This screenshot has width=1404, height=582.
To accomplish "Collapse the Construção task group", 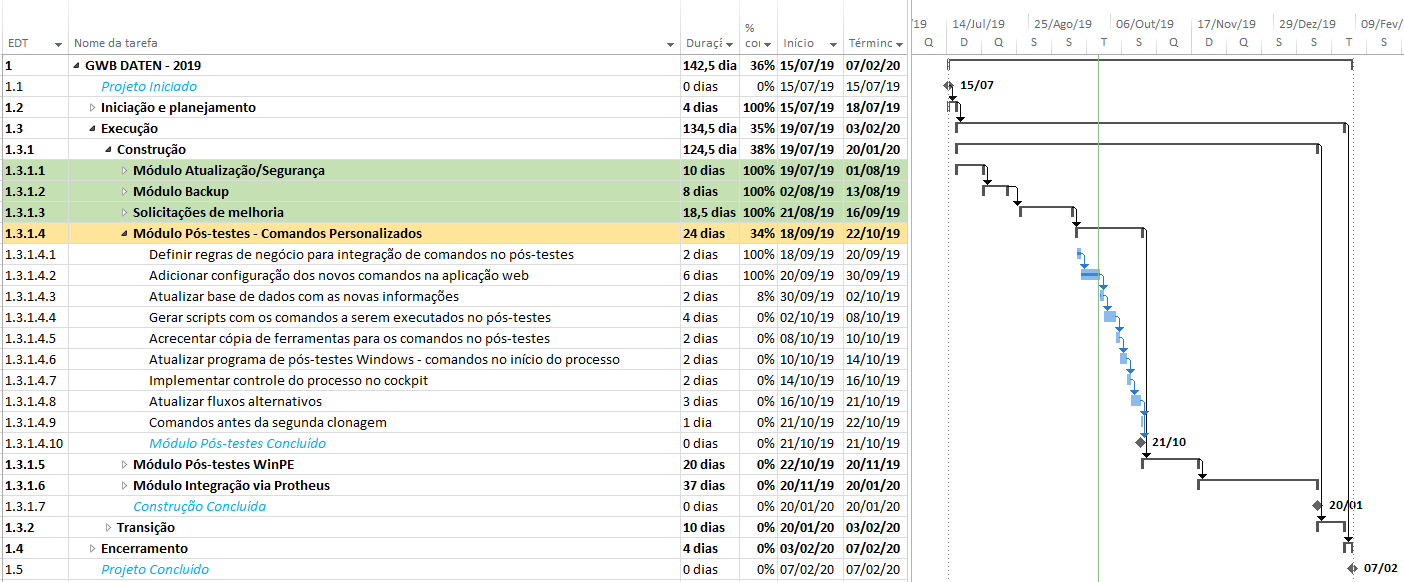I will coord(109,150).
